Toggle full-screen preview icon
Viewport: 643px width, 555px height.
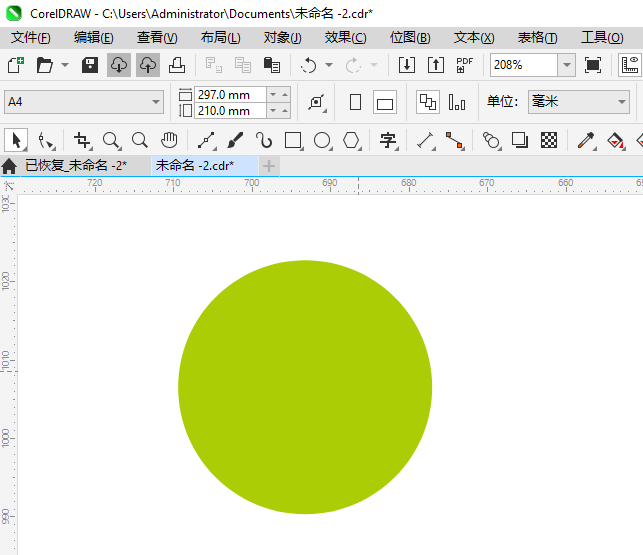click(x=593, y=65)
